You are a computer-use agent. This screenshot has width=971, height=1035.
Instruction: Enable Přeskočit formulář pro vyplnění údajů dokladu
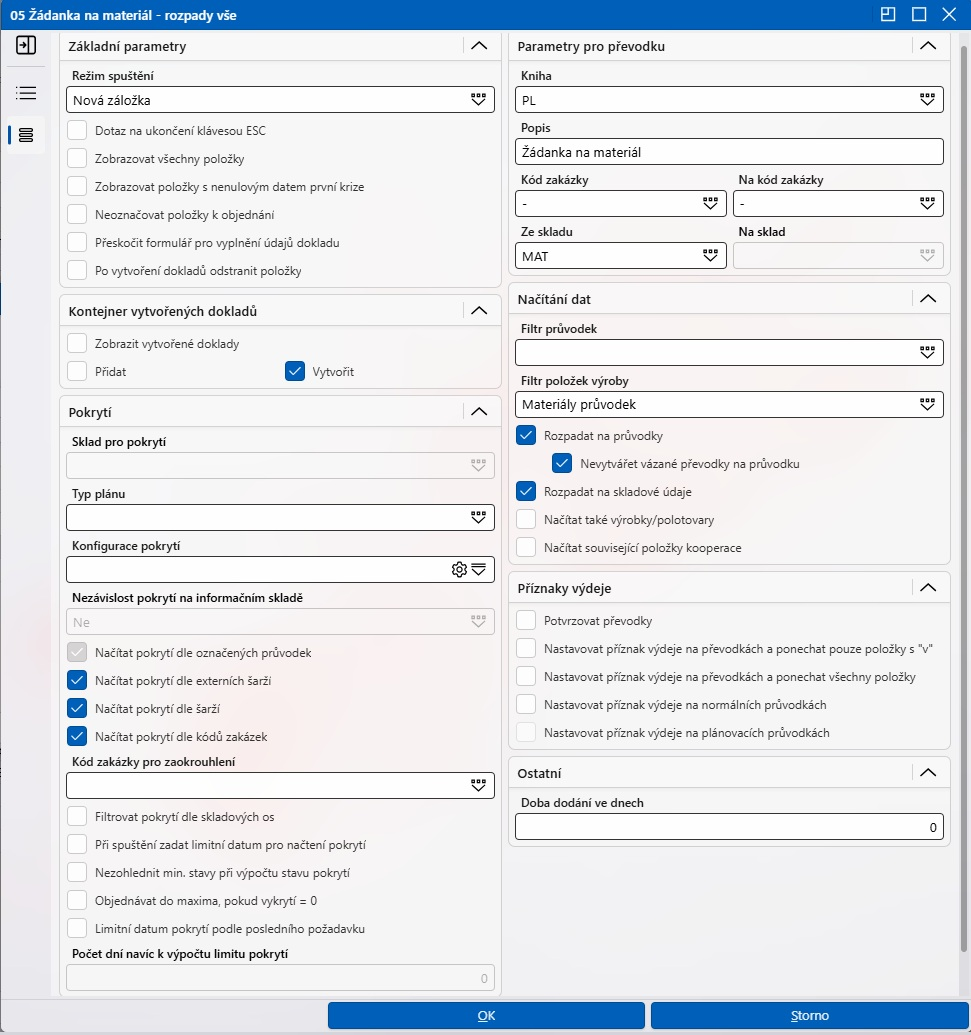[x=77, y=242]
